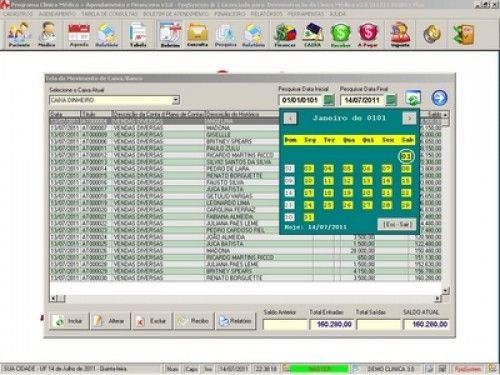Click the Recibo button
This screenshot has height=375, width=500.
coord(194,321)
